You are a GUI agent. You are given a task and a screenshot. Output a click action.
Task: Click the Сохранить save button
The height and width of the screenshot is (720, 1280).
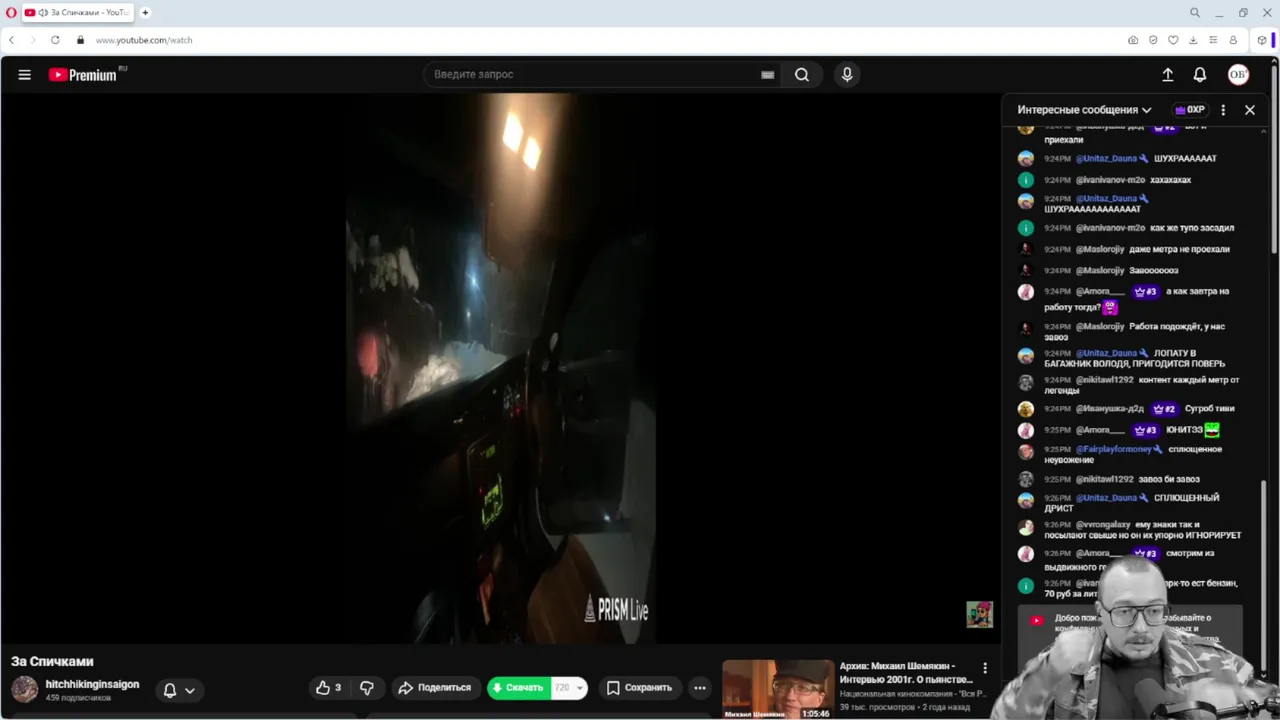click(x=640, y=688)
